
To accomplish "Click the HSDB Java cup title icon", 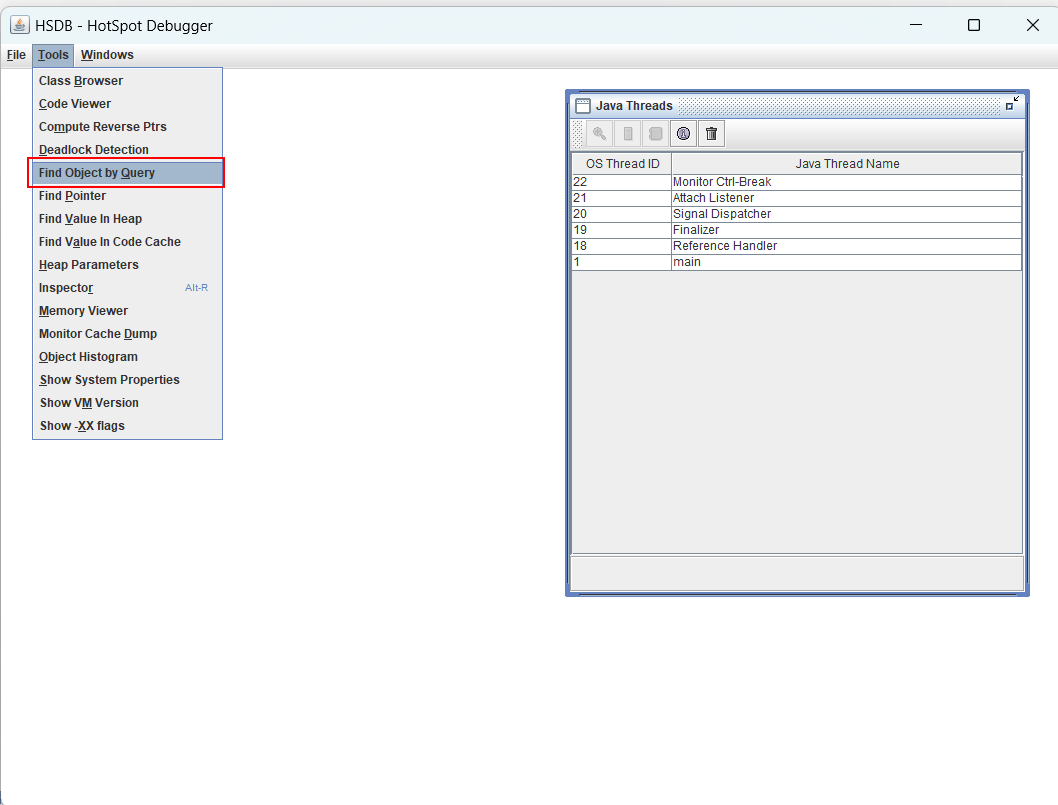I will 19,25.
